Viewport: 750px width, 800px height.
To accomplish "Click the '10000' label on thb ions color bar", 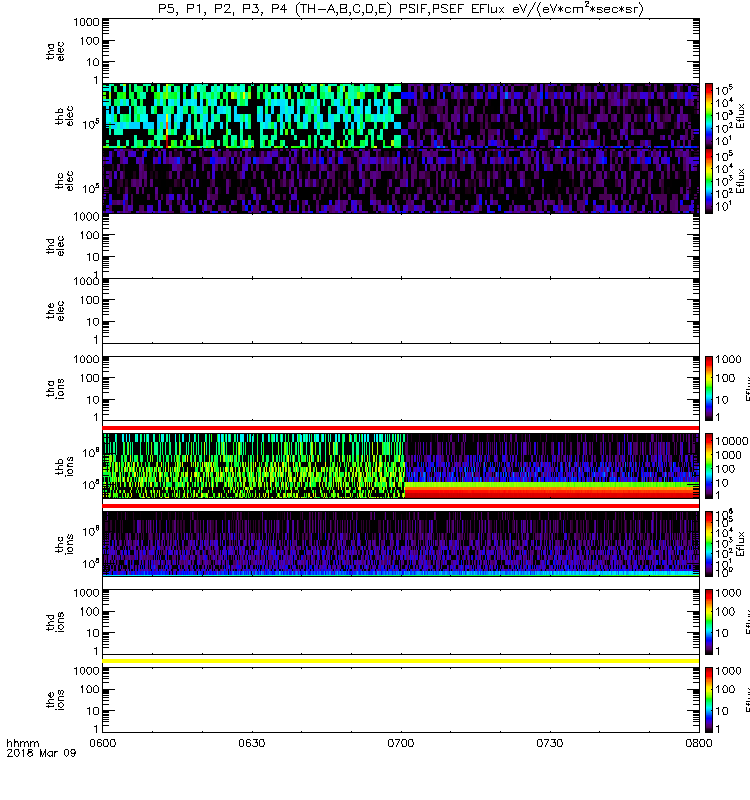I will (x=732, y=441).
